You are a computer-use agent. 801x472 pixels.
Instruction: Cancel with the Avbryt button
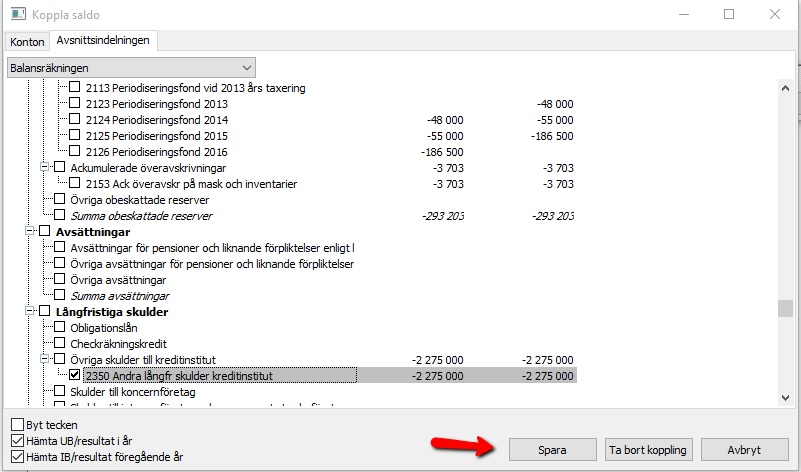(x=744, y=450)
